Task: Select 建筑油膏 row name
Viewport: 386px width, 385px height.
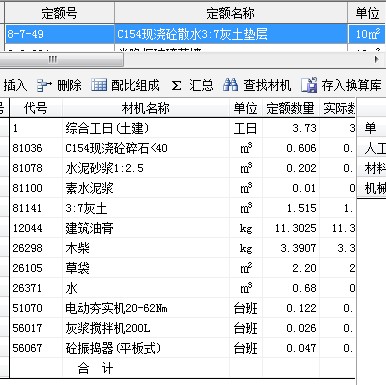Action: [x=89, y=228]
